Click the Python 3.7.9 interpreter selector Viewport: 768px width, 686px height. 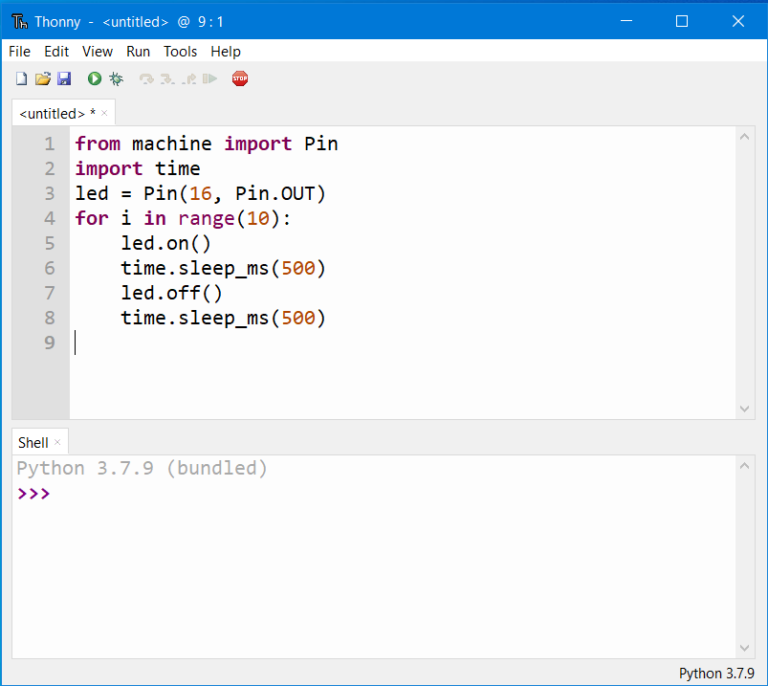716,673
